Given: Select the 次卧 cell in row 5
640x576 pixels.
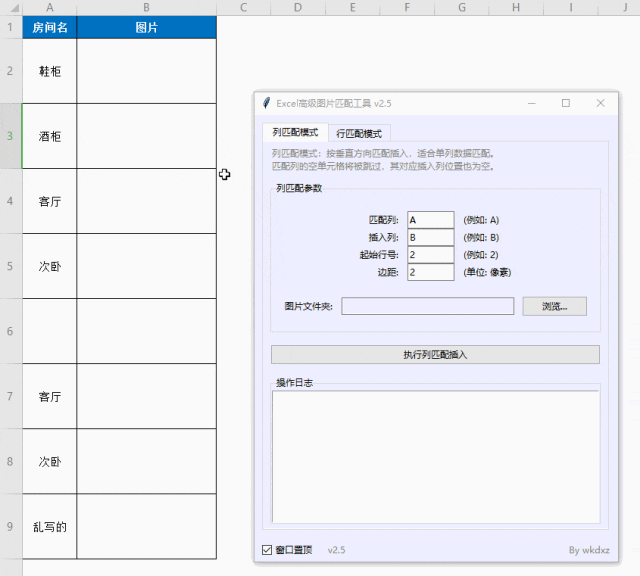Looking at the screenshot, I should click(x=50, y=266).
